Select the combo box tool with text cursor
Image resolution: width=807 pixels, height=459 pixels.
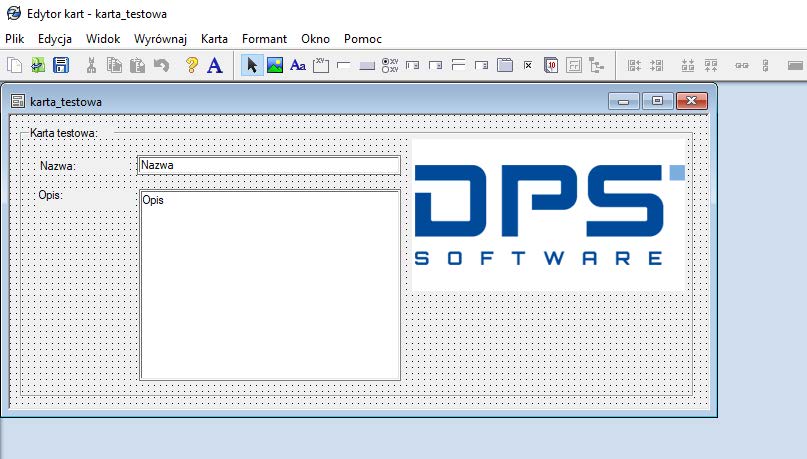click(413, 65)
